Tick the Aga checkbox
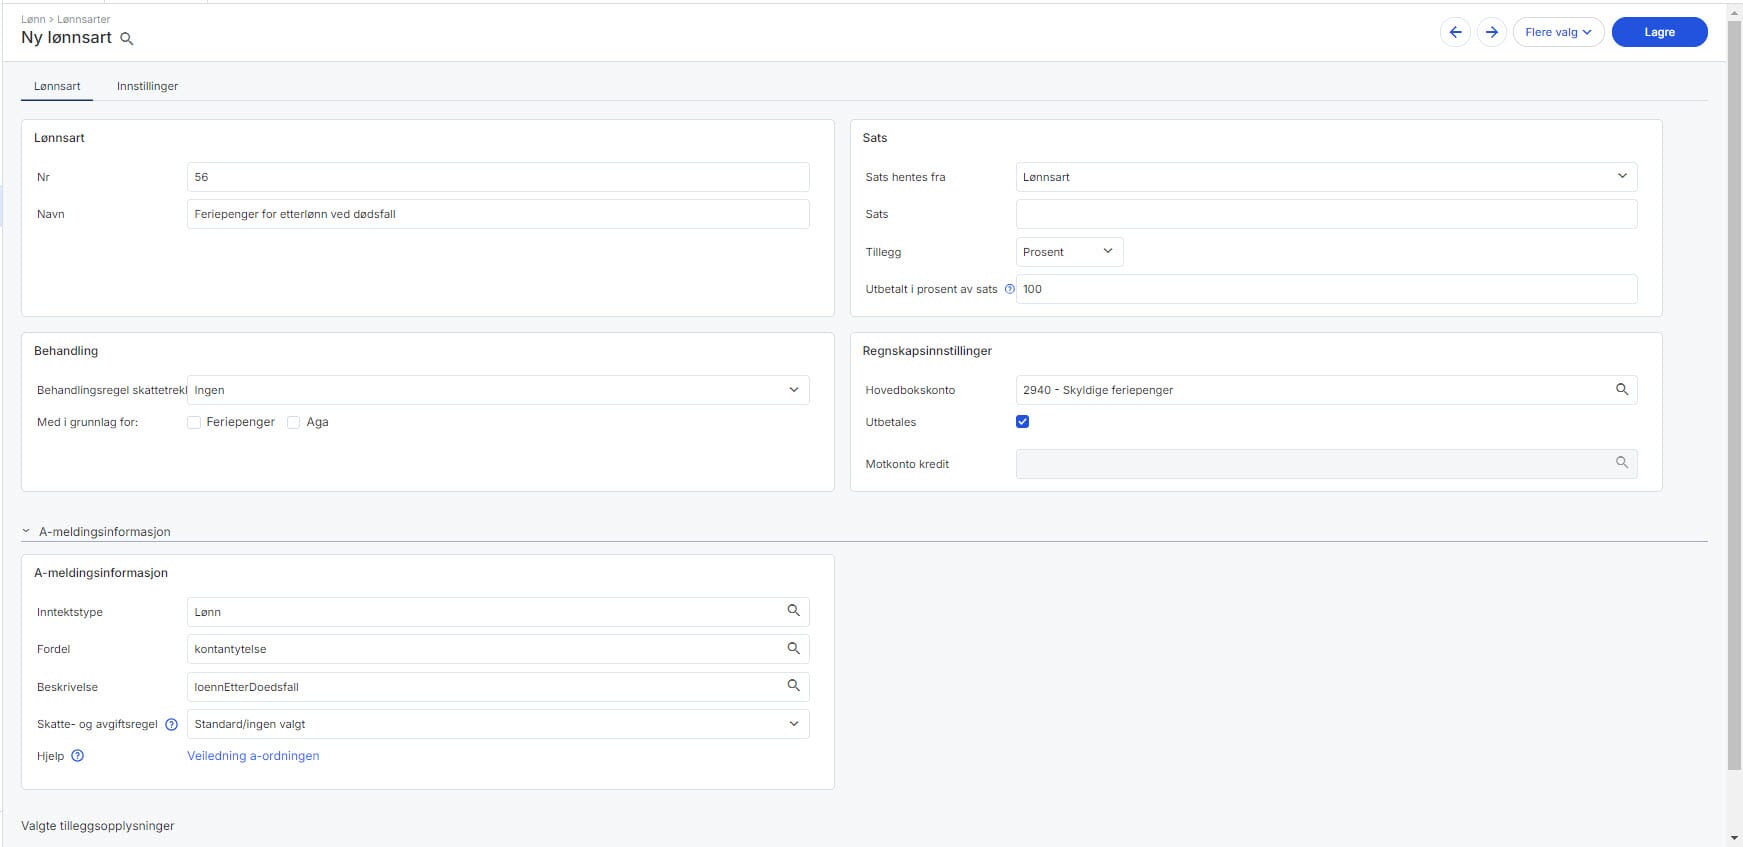Screen dimensions: 1743x847 (x=294, y=423)
